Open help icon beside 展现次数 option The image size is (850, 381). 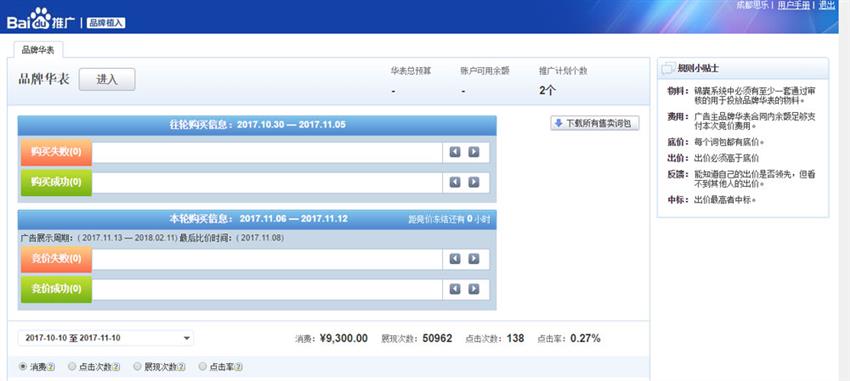tap(181, 367)
